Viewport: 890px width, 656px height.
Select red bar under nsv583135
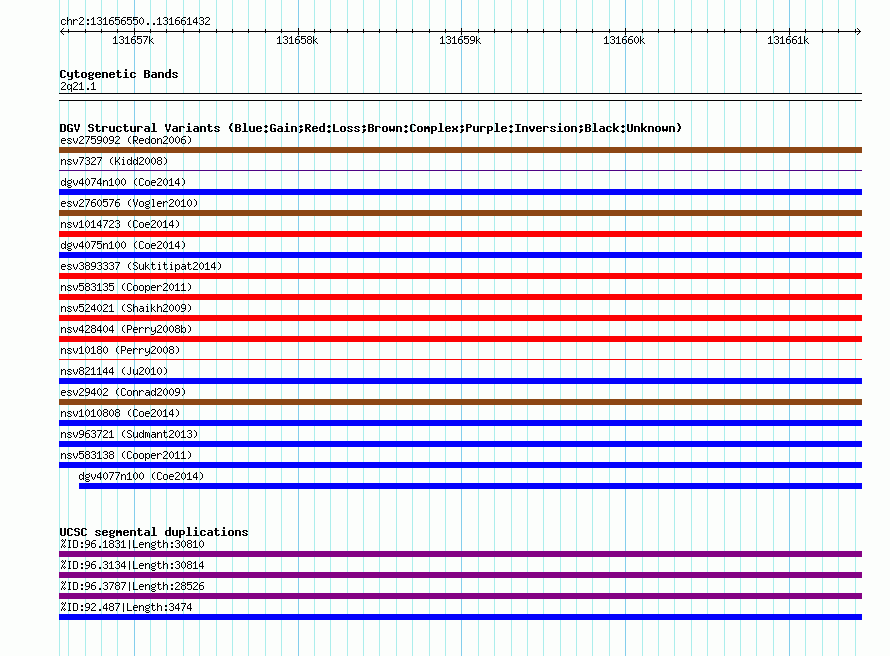[x=460, y=297]
